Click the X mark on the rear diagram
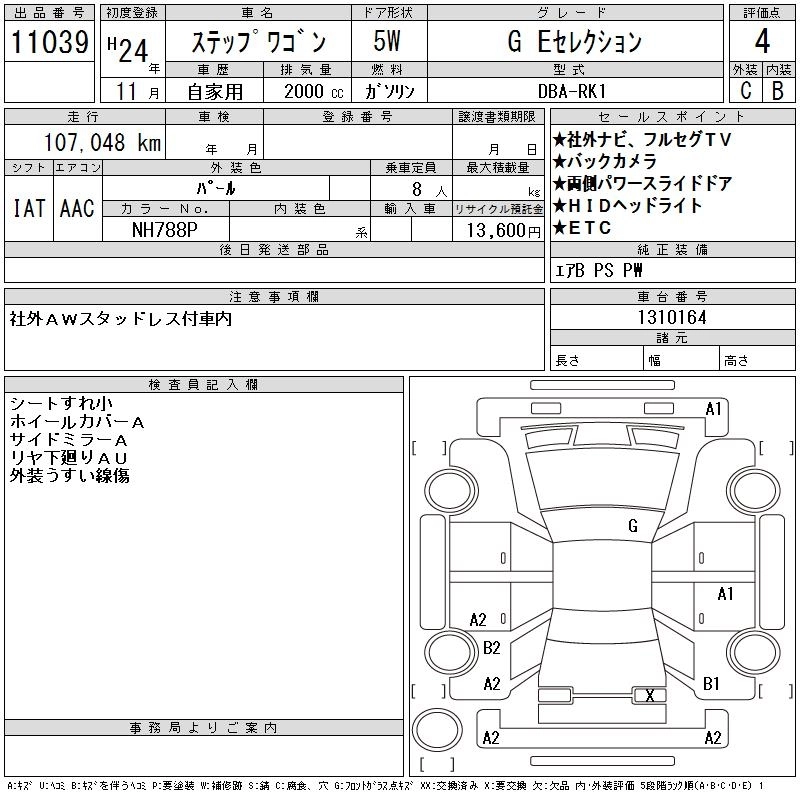This screenshot has height=800, width=800. click(x=649, y=695)
